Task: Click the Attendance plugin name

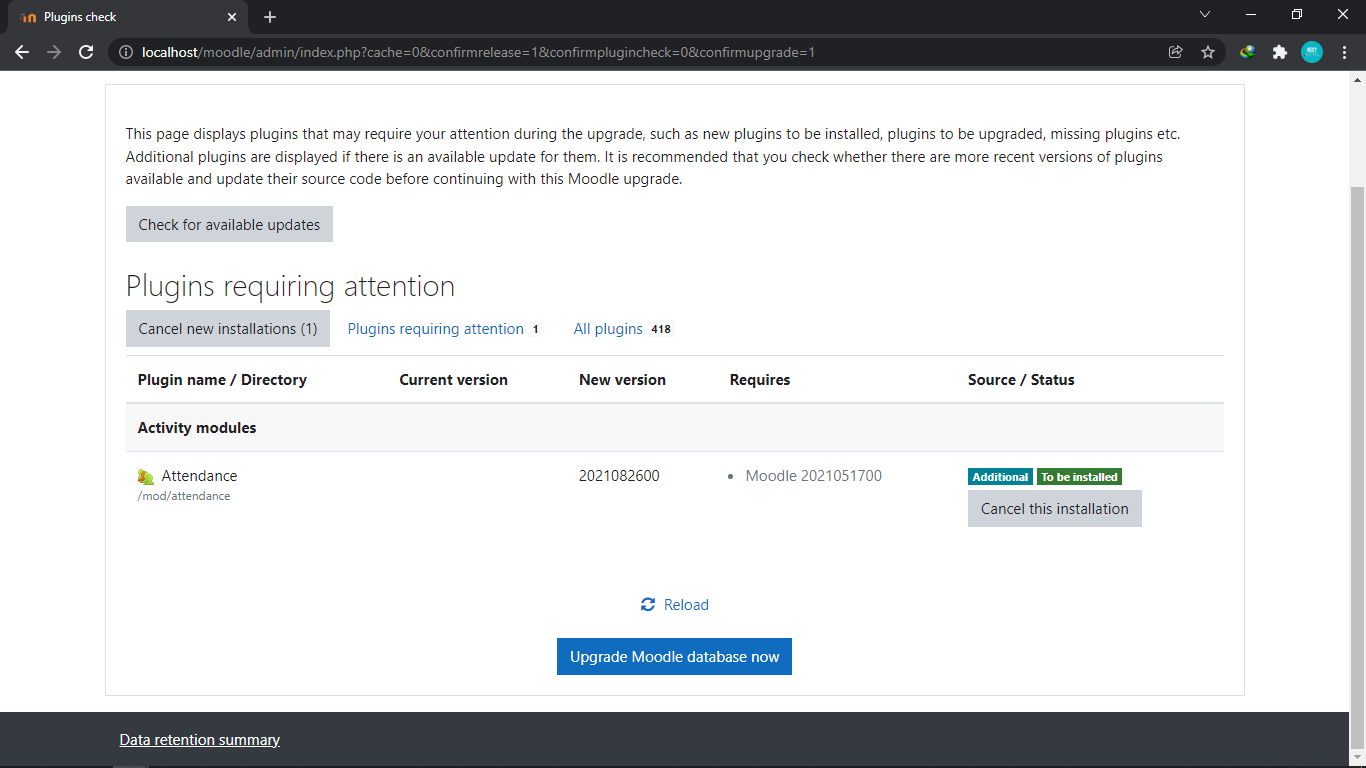Action: click(x=199, y=476)
